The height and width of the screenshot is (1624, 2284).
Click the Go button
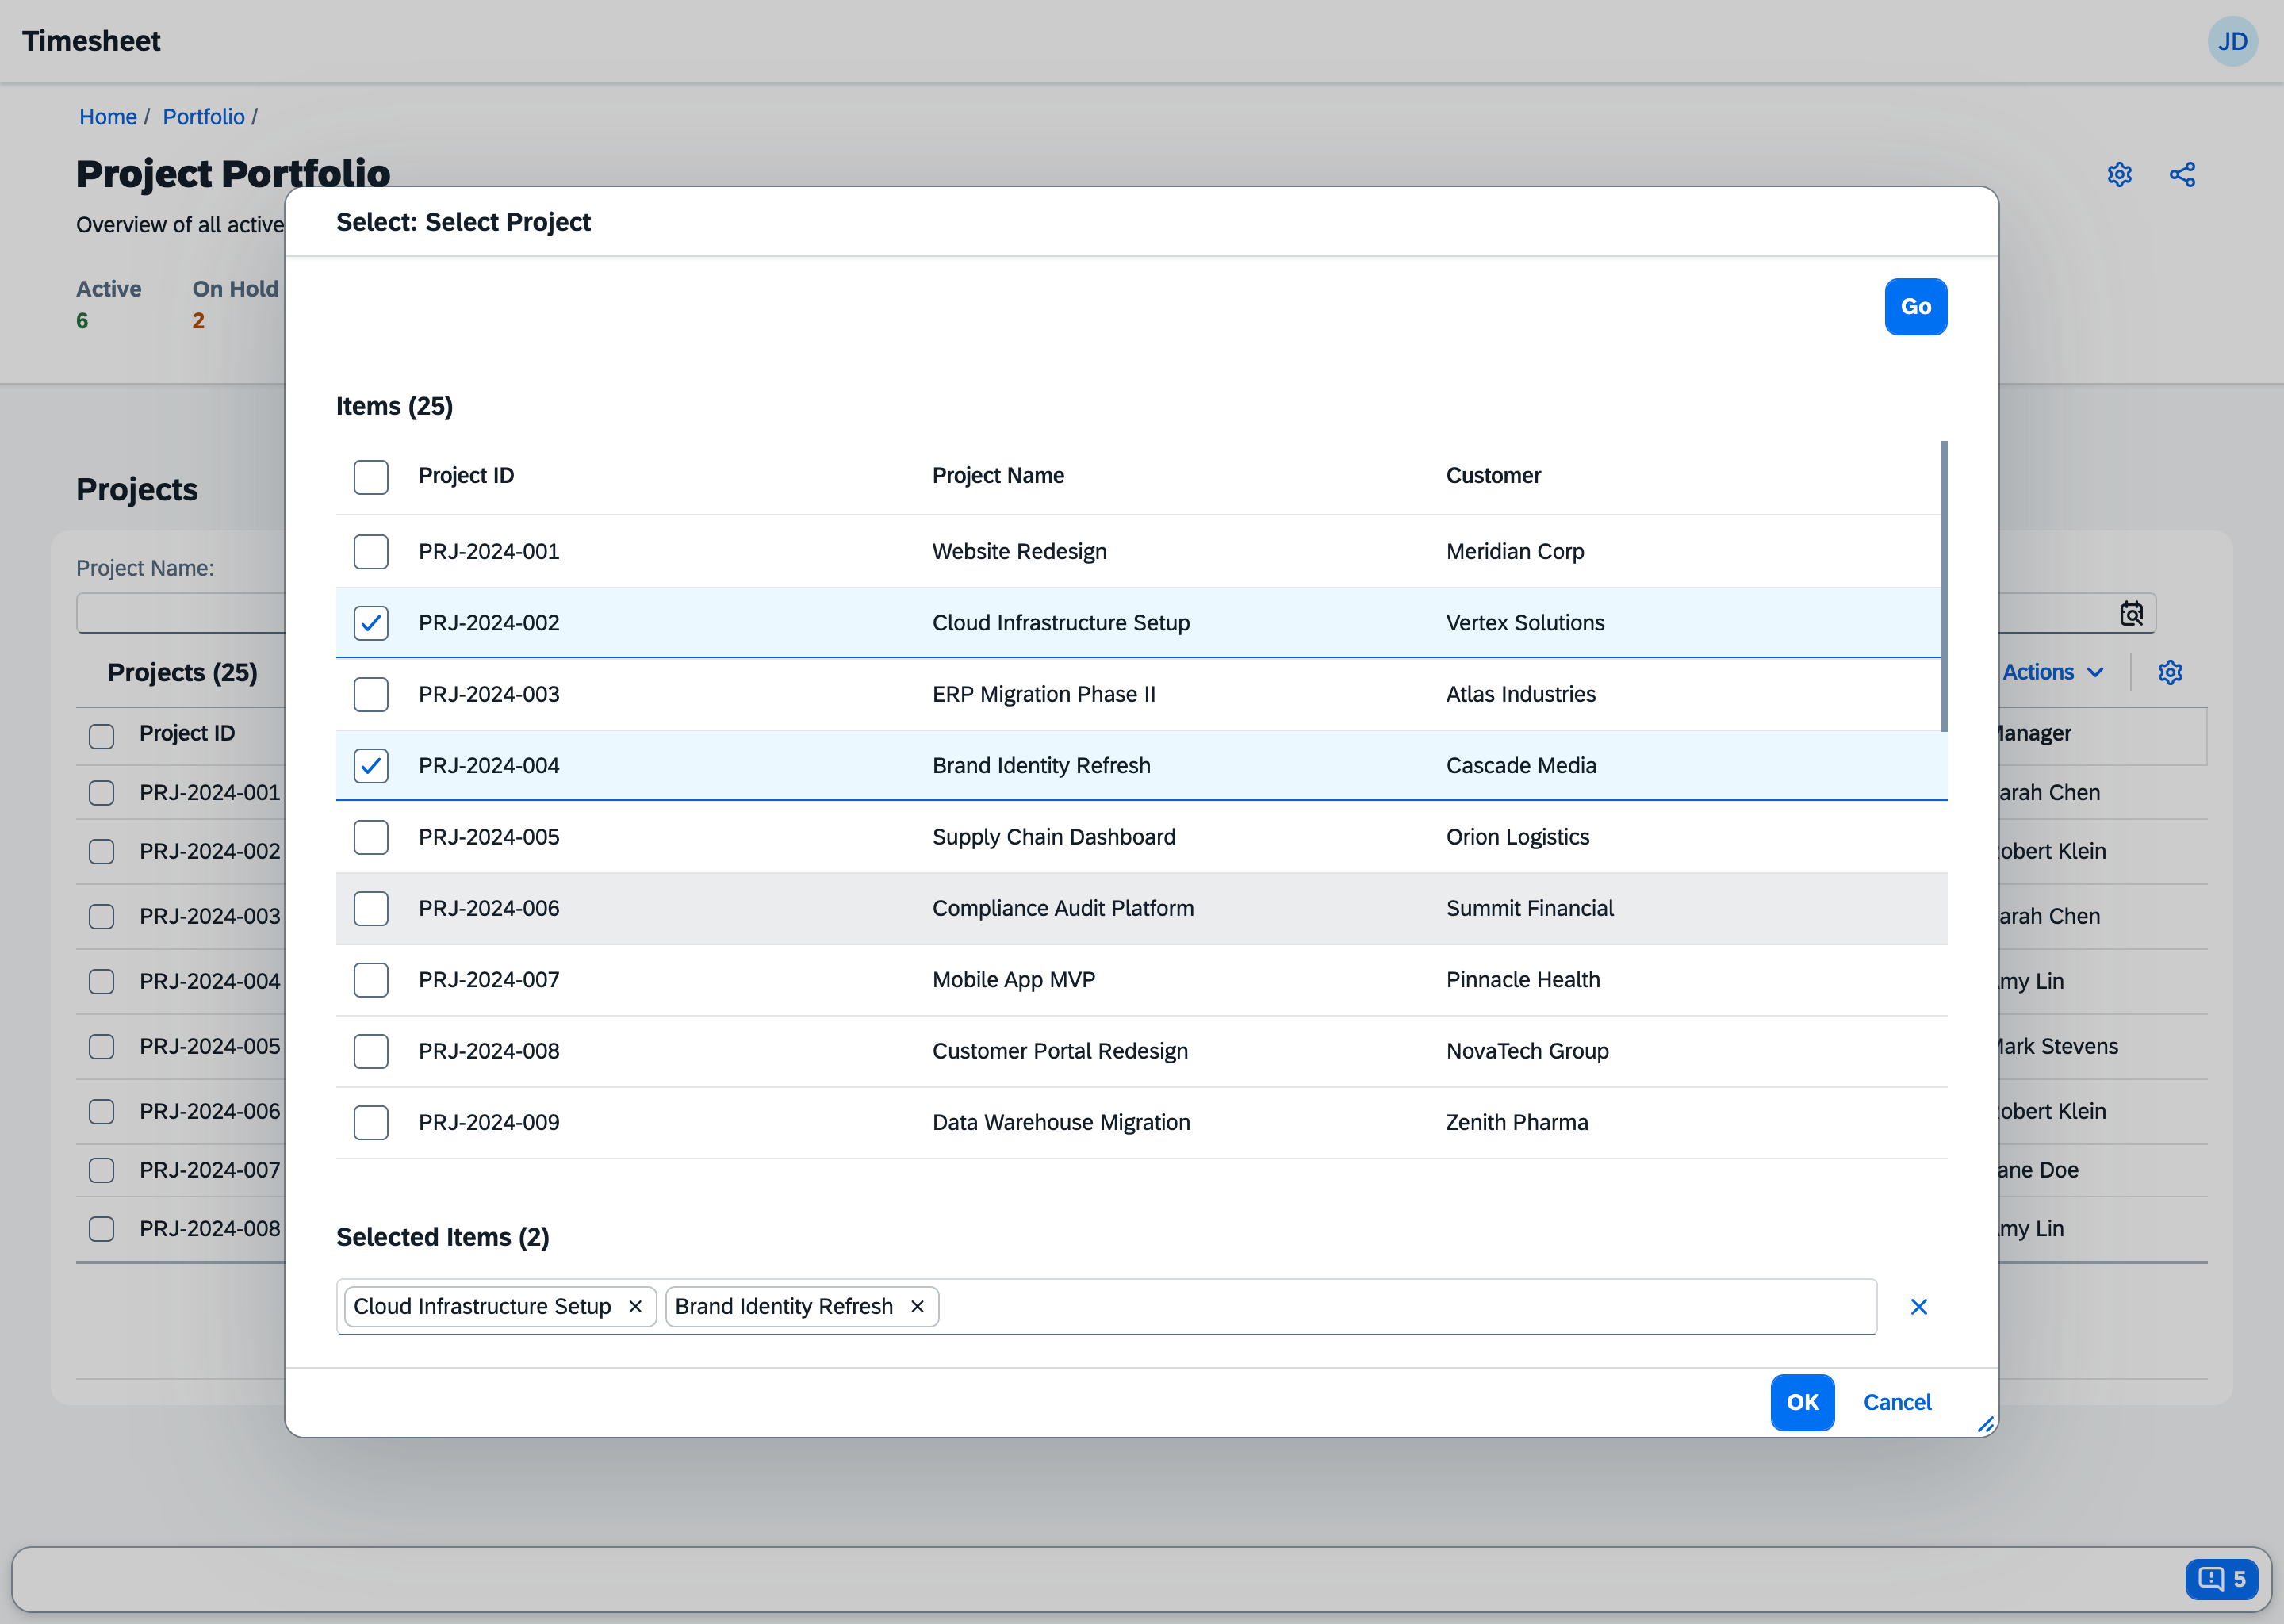coord(1915,307)
